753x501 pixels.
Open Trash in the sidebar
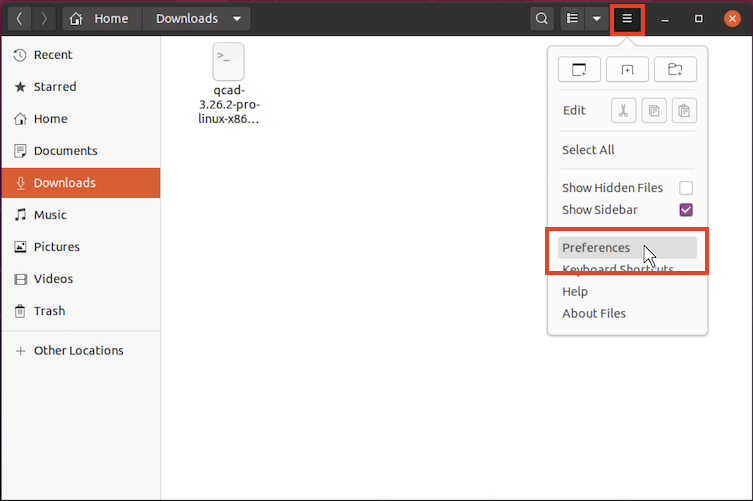coord(49,311)
